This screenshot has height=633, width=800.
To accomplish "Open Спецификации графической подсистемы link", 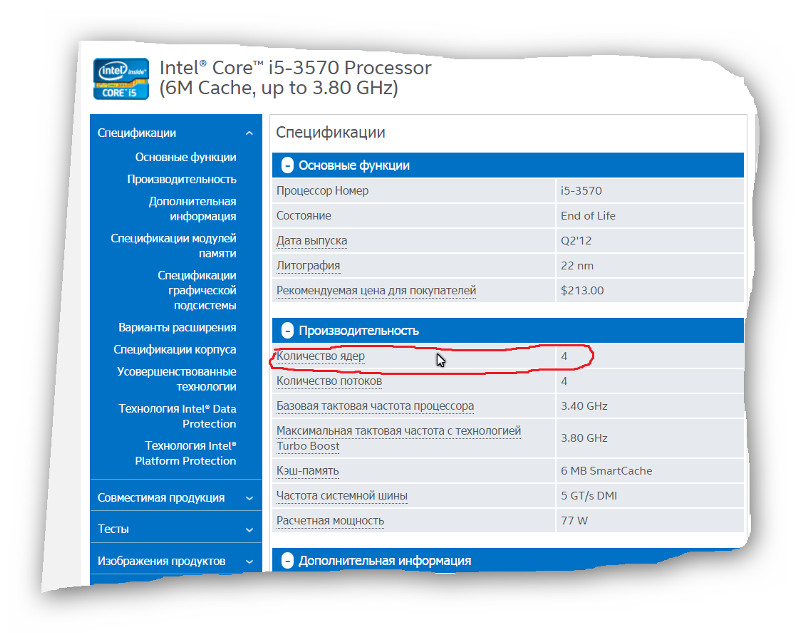I will click(x=196, y=290).
